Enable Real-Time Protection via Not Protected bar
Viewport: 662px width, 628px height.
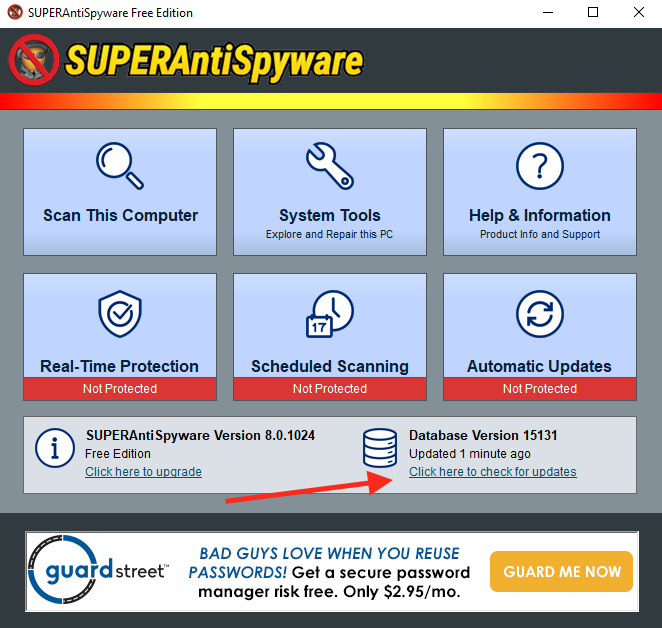coord(120,389)
